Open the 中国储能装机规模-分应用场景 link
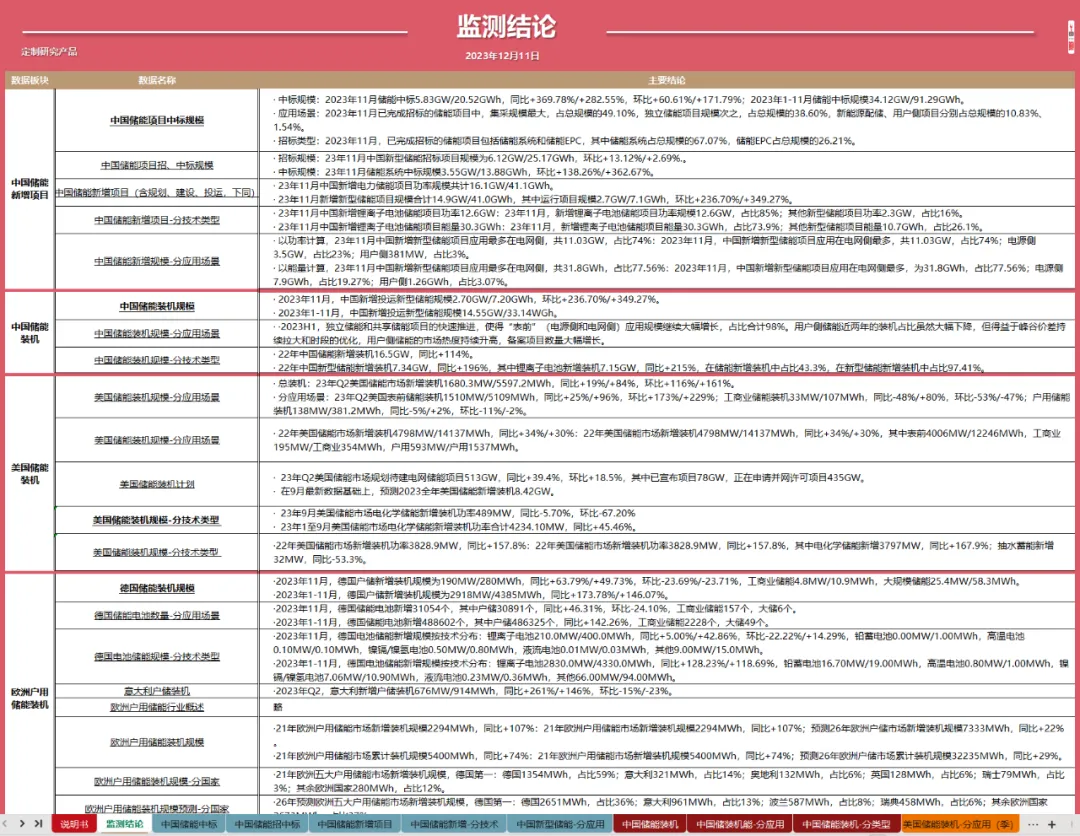The image size is (1080, 836). tap(157, 333)
